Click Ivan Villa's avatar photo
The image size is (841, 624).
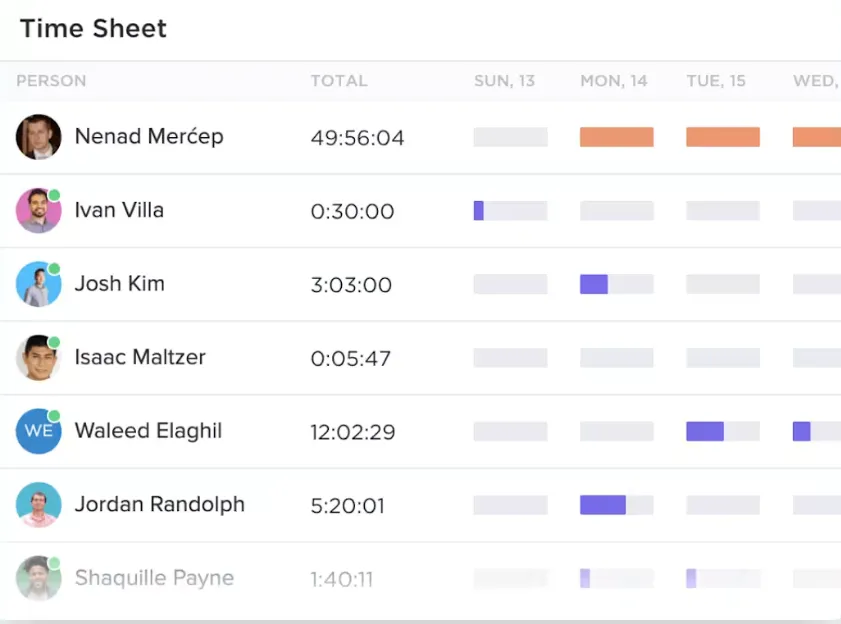[x=39, y=210]
